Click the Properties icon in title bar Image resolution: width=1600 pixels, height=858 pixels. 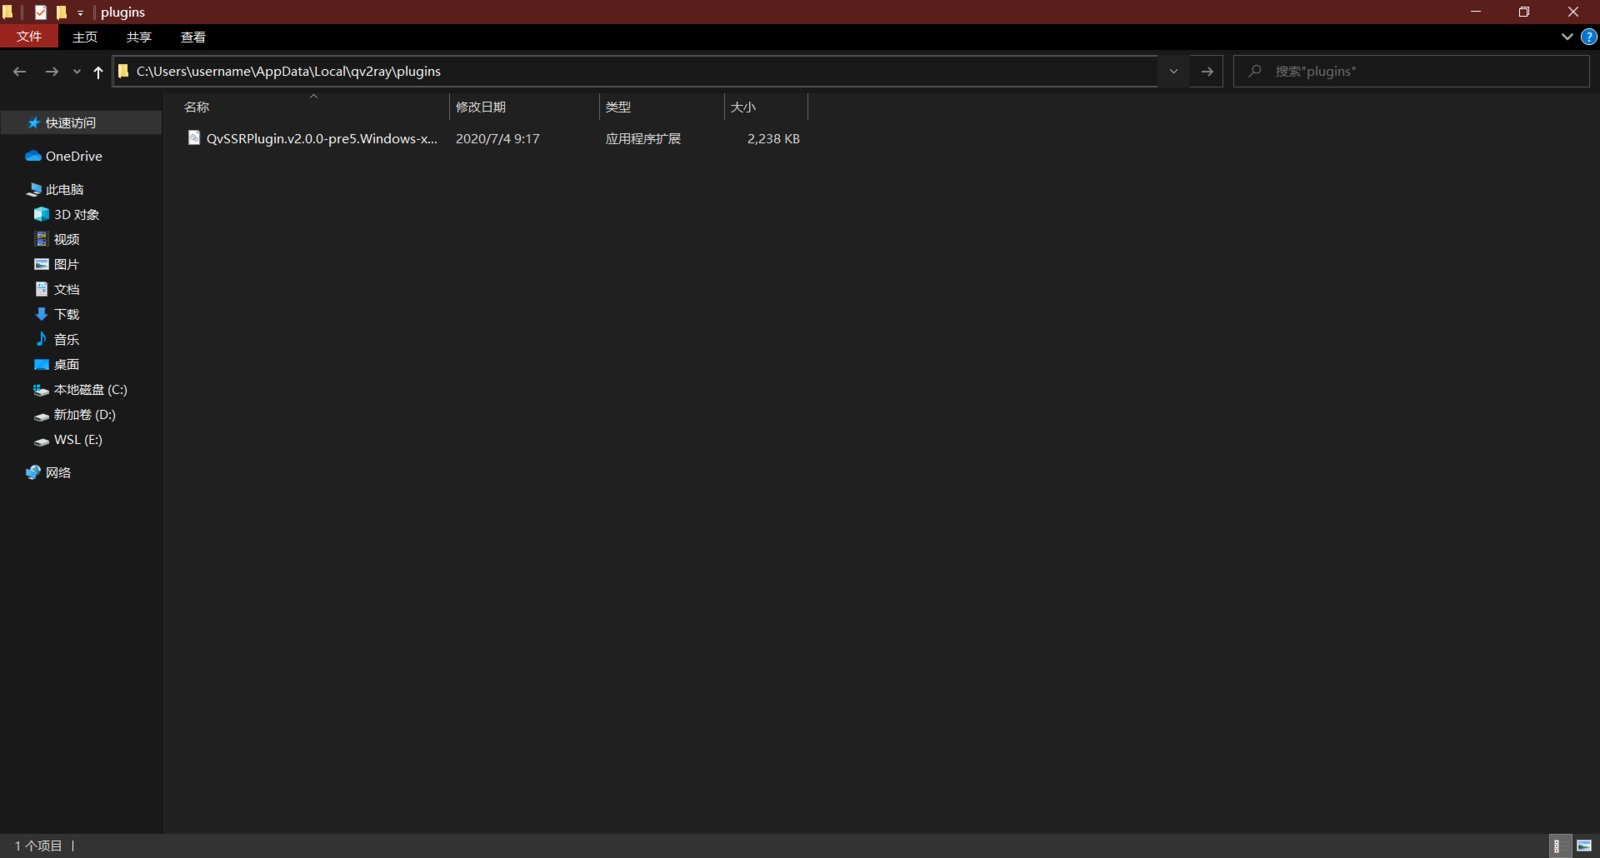coord(40,12)
